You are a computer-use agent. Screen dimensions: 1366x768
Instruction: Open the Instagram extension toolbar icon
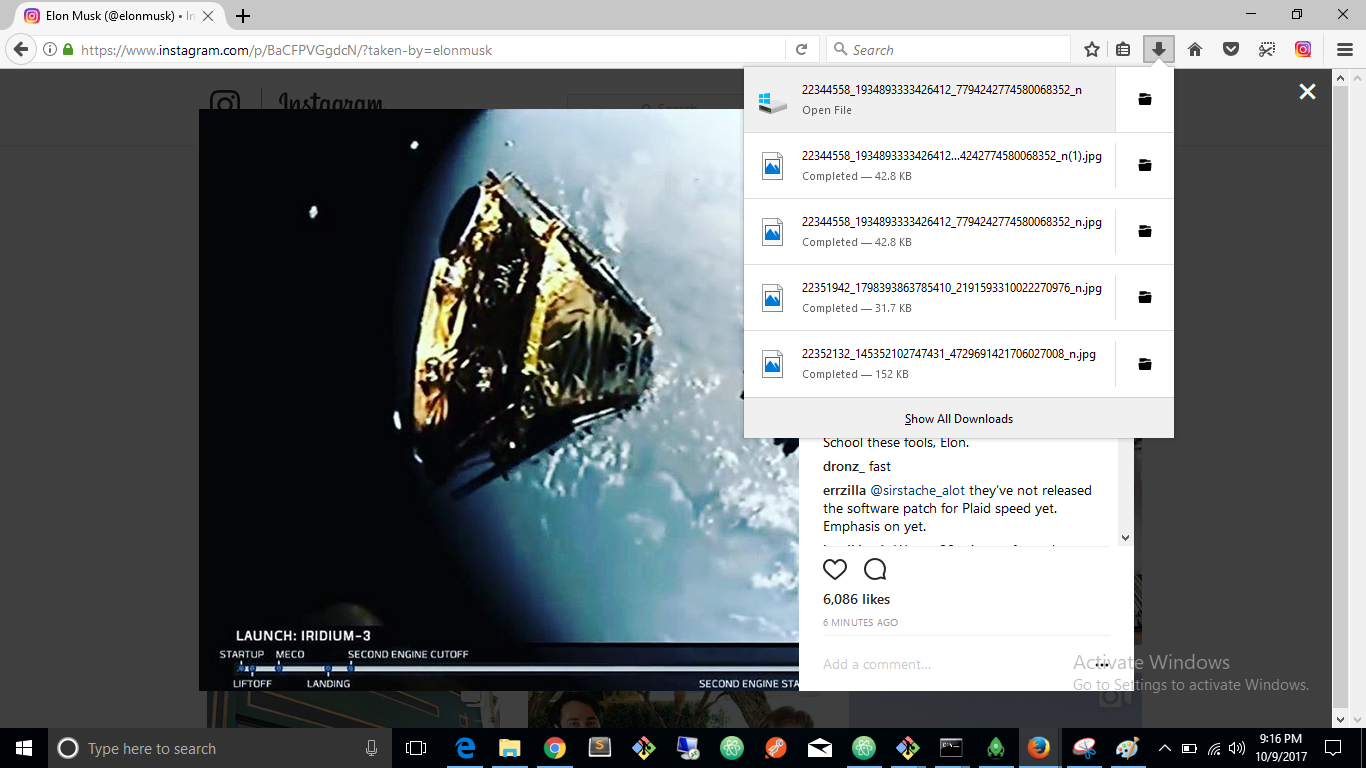(x=1303, y=49)
